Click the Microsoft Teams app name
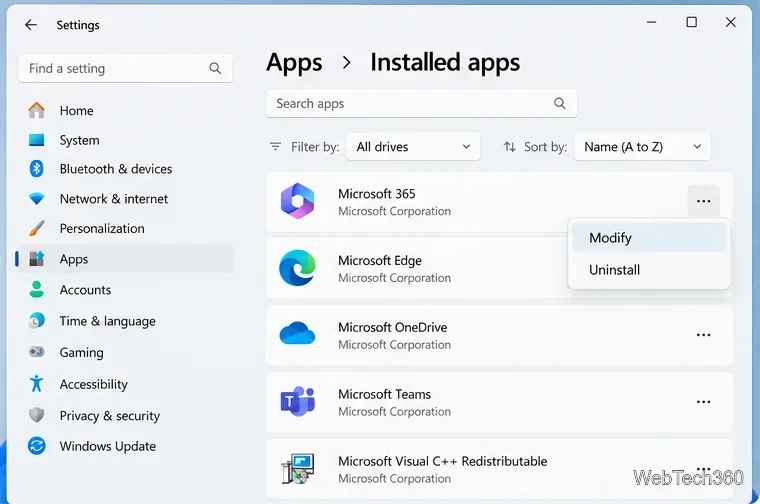Viewport: 760px width, 504px height. click(x=384, y=394)
